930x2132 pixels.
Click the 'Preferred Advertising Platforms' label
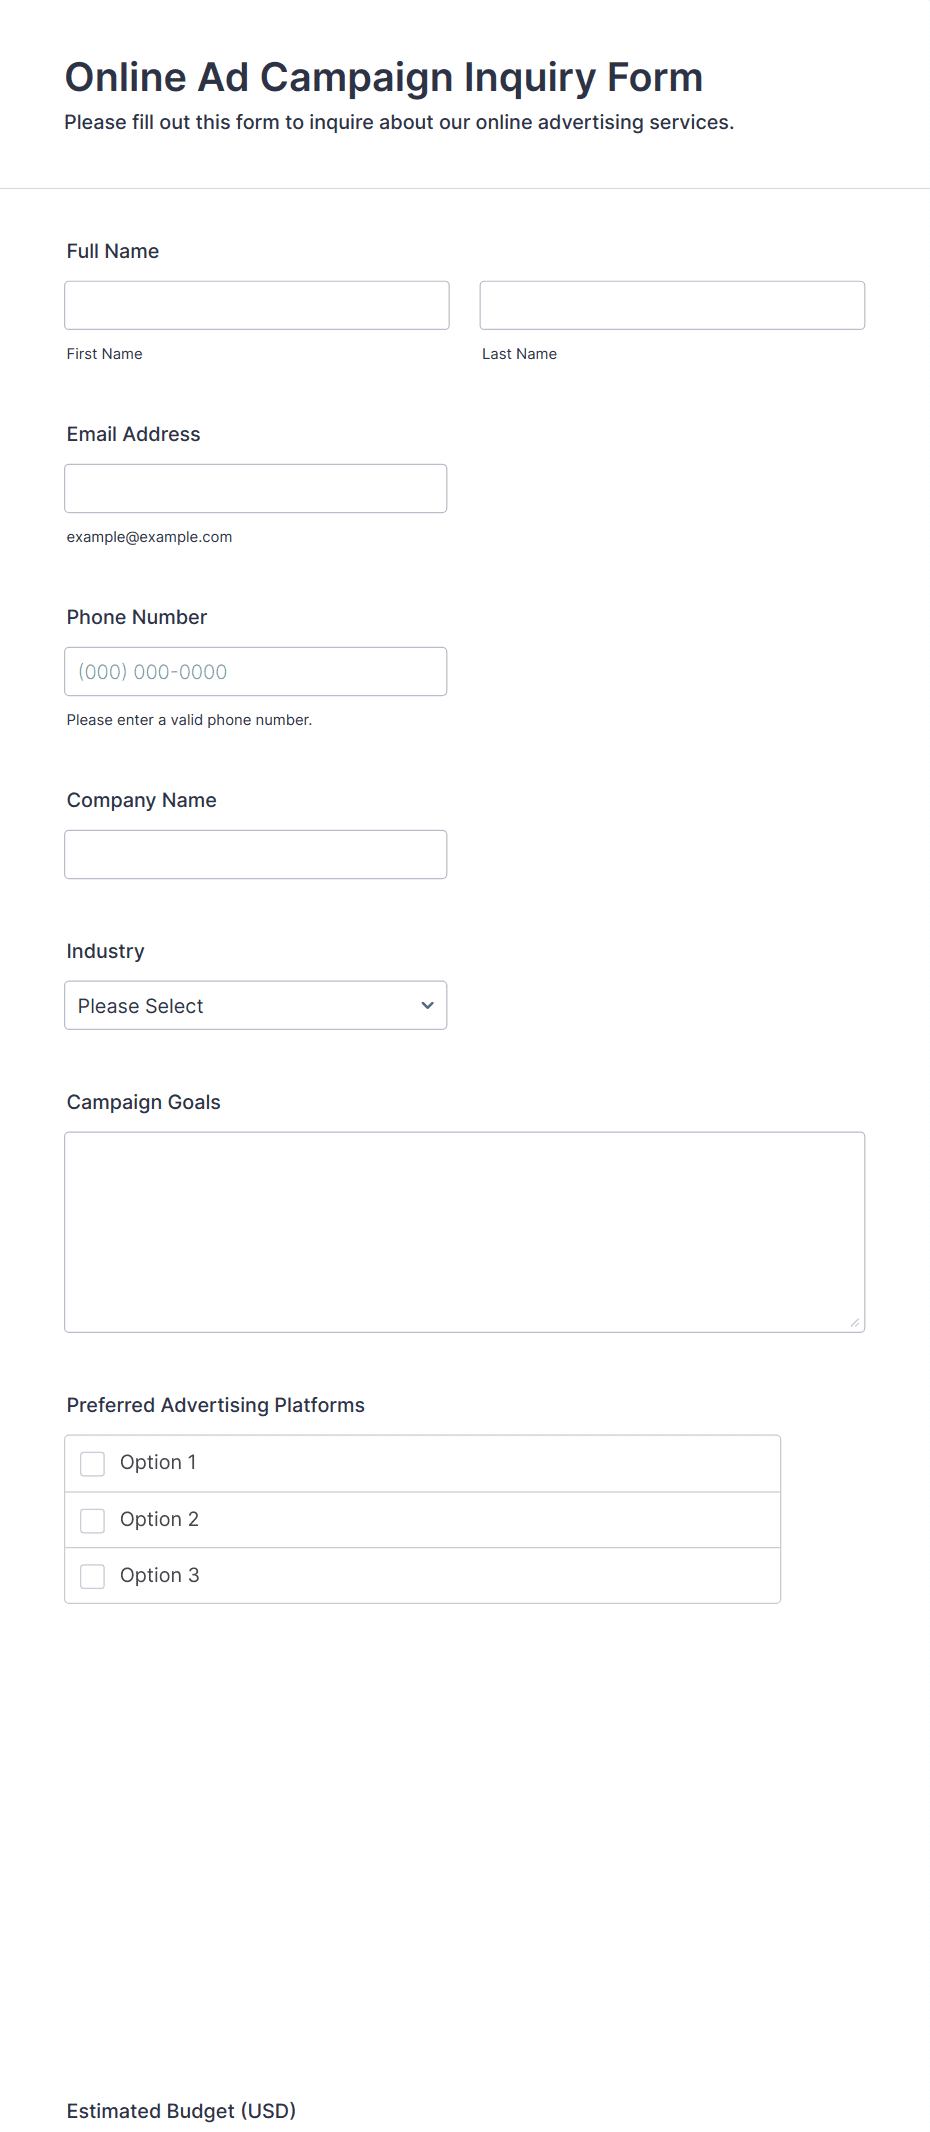tap(216, 1405)
